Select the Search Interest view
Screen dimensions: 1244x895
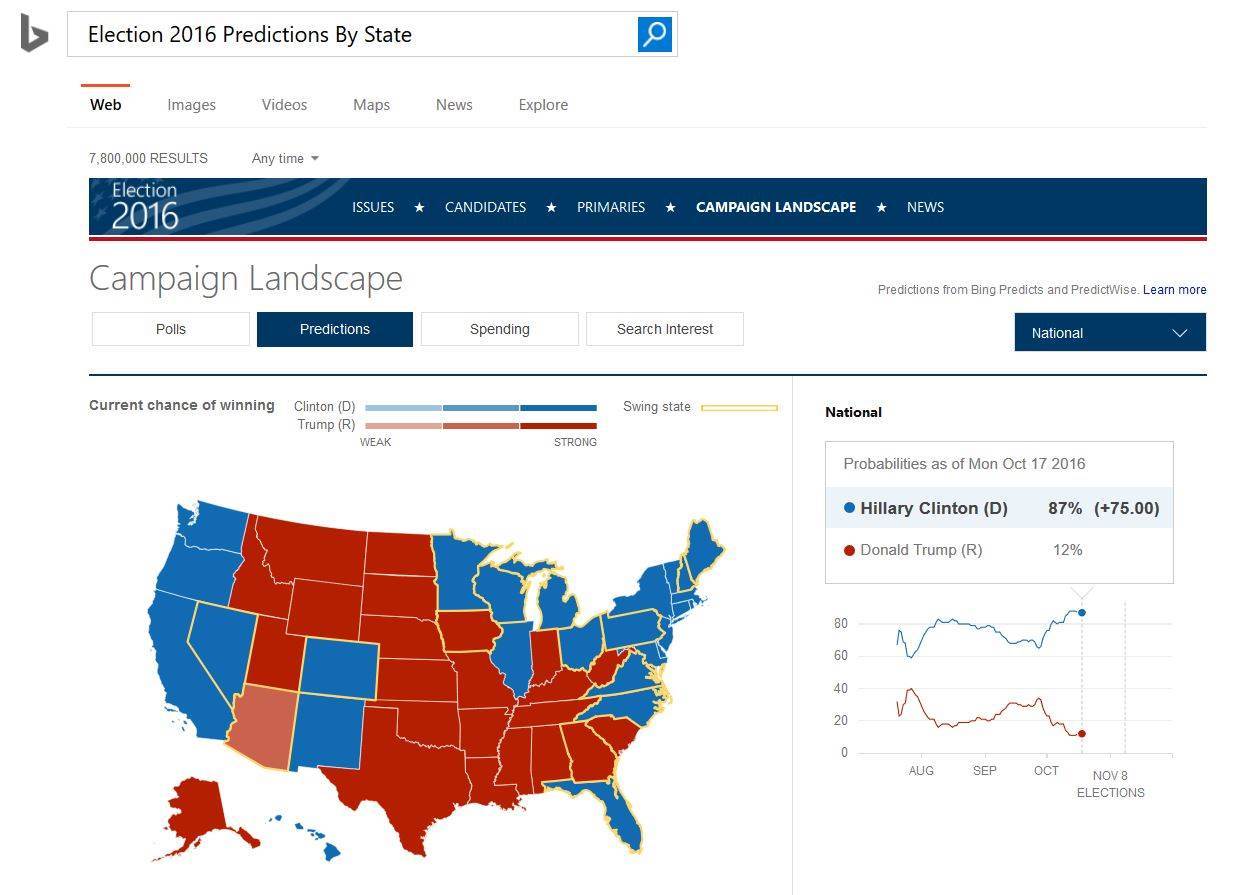(665, 329)
